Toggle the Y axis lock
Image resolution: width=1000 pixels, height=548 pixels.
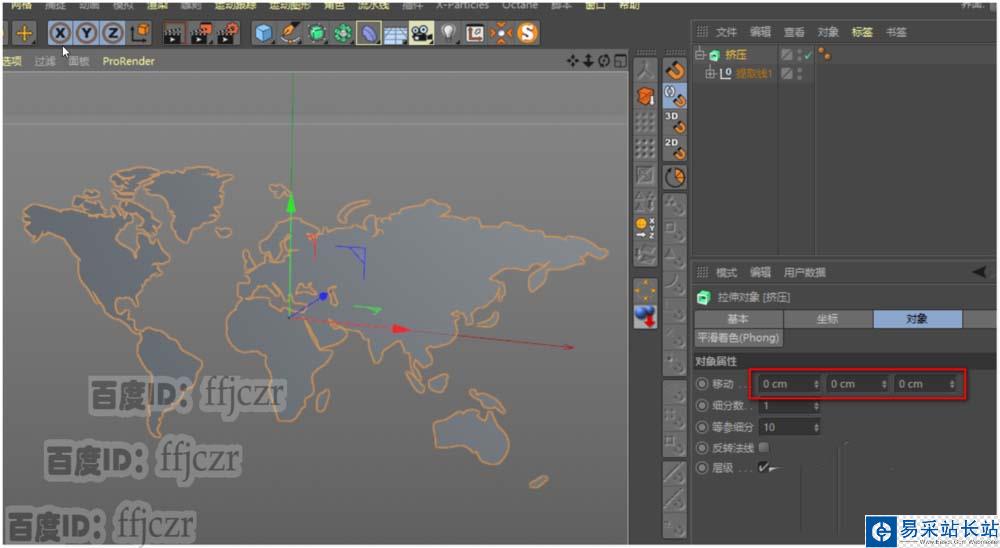pos(86,33)
